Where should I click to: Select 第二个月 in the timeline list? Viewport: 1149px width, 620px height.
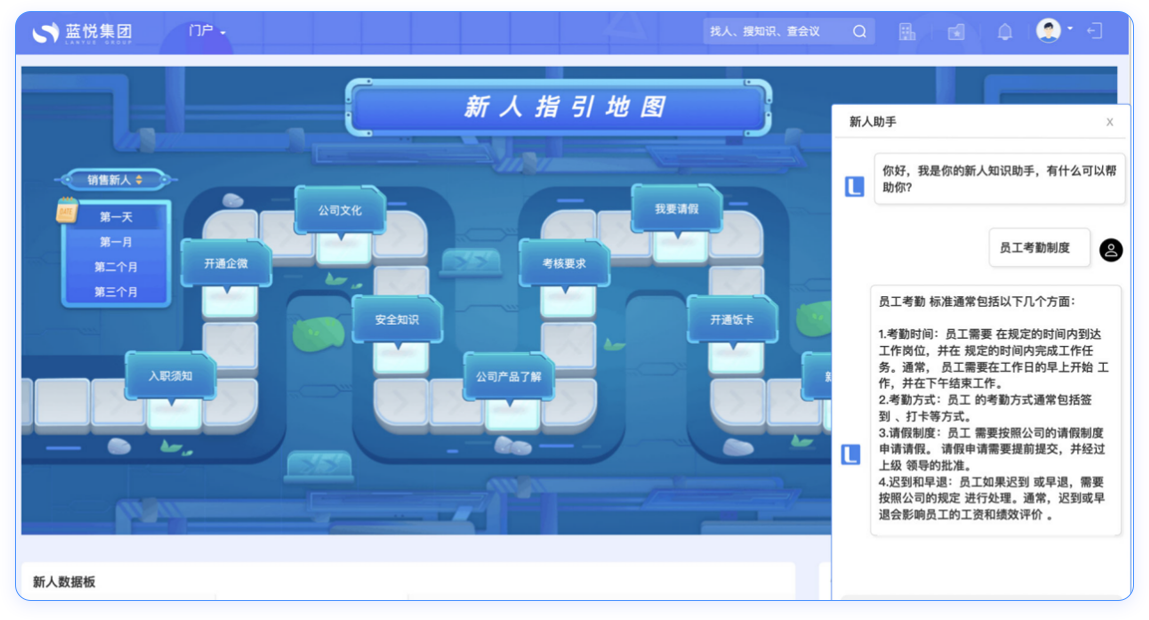[x=116, y=267]
